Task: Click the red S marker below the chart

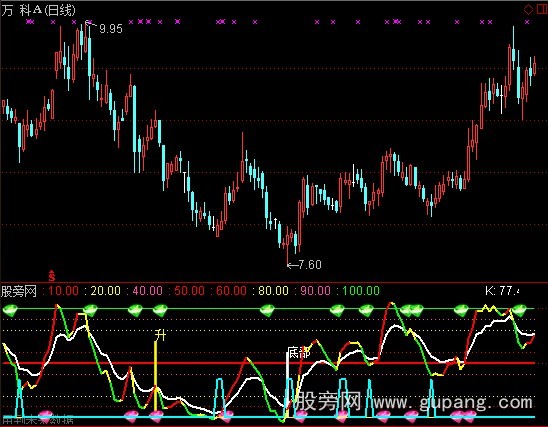Action: tap(52, 276)
